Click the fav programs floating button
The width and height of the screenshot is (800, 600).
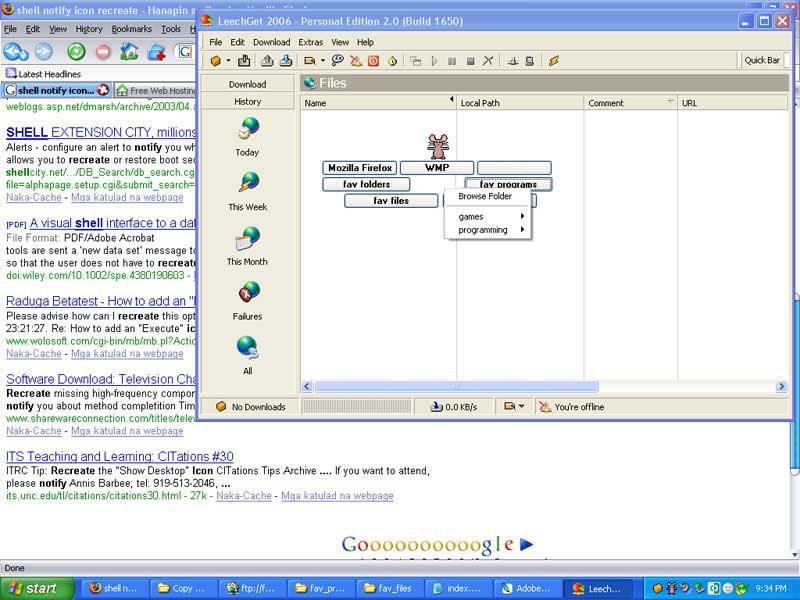click(x=508, y=184)
